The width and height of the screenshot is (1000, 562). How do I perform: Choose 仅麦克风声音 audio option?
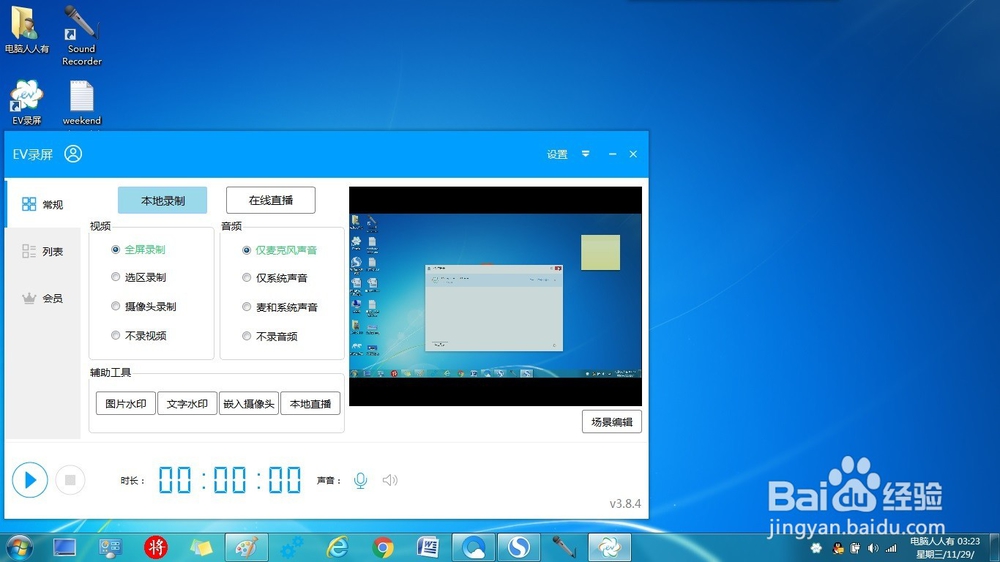pyautogui.click(x=279, y=250)
